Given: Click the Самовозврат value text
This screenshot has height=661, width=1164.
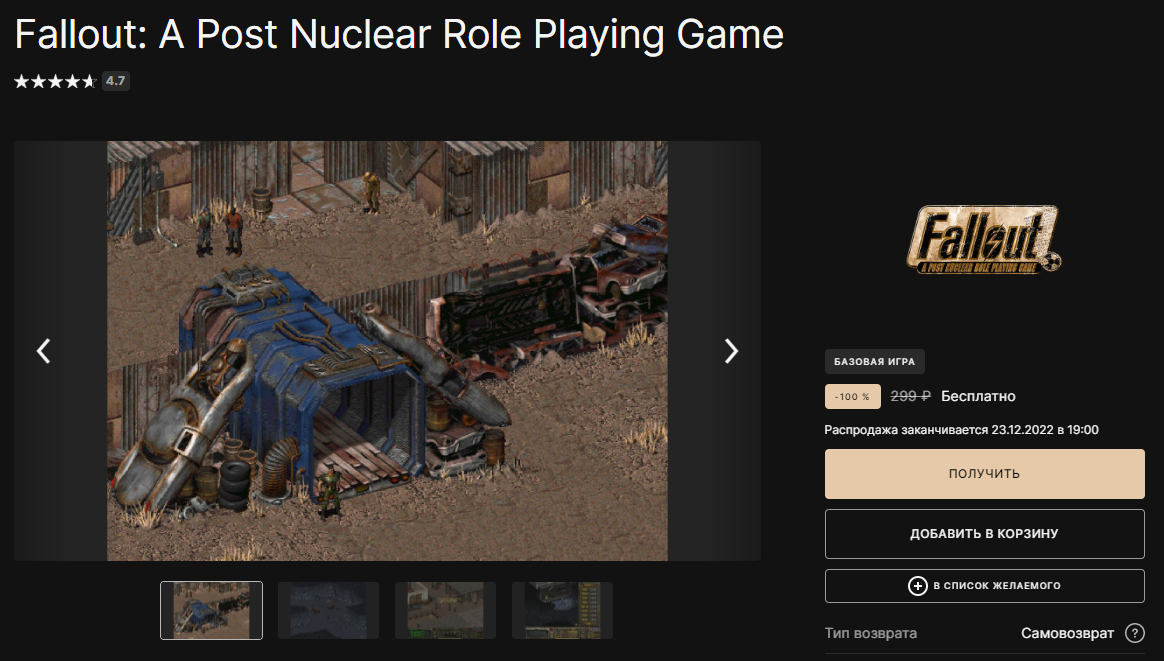Looking at the screenshot, I should tap(1067, 633).
